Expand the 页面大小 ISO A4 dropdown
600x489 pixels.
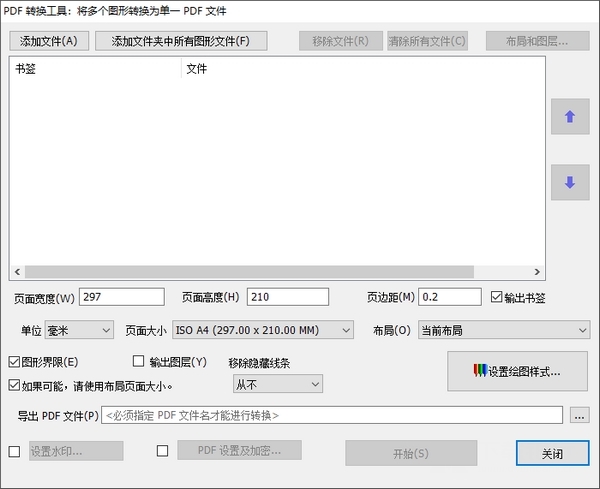(x=263, y=330)
